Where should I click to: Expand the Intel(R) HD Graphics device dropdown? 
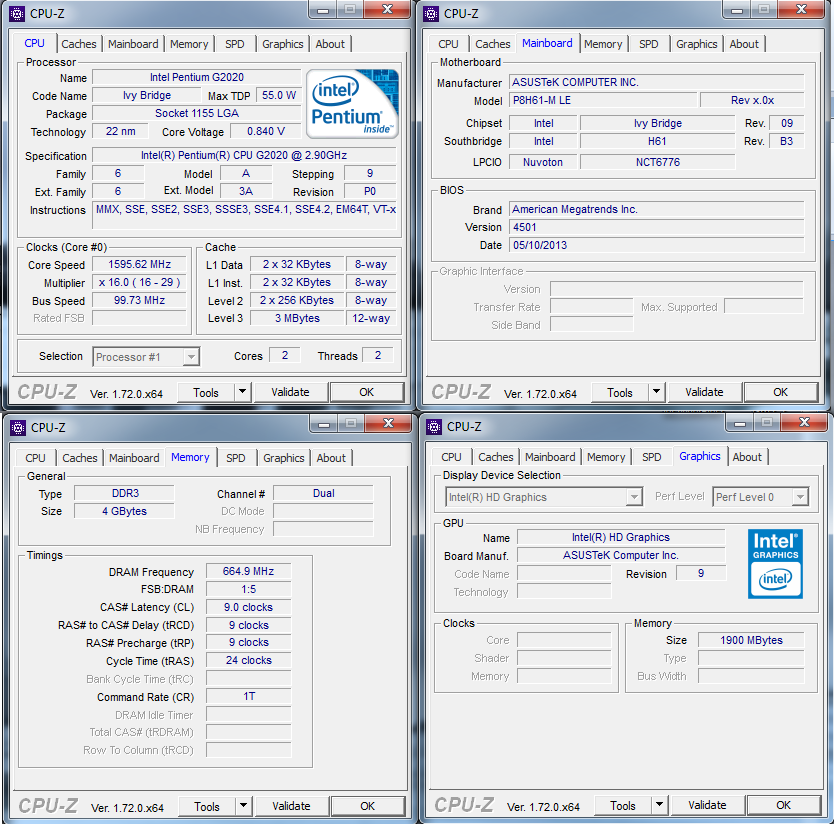tap(633, 497)
